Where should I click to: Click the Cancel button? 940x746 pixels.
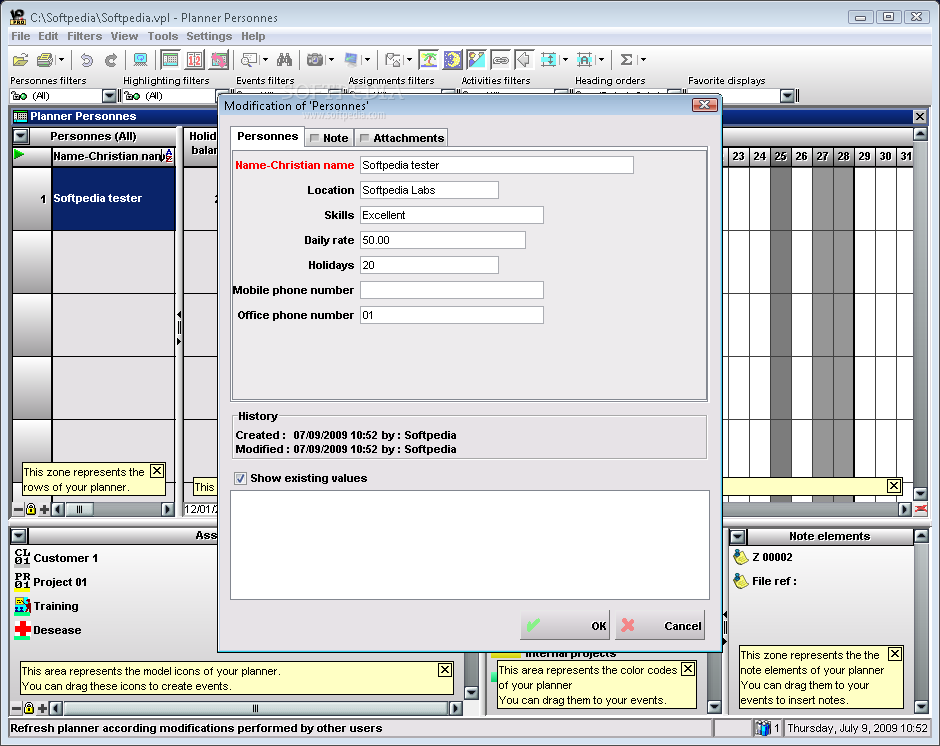click(660, 625)
